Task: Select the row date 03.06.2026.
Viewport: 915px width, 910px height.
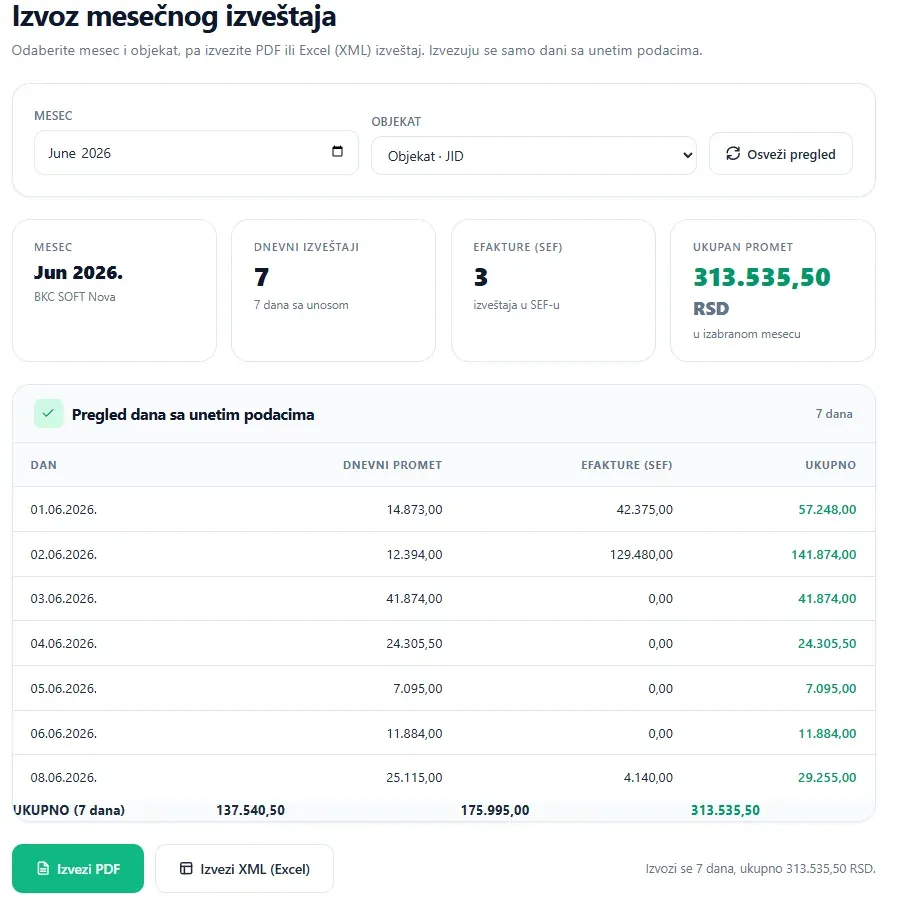Action: (64, 599)
